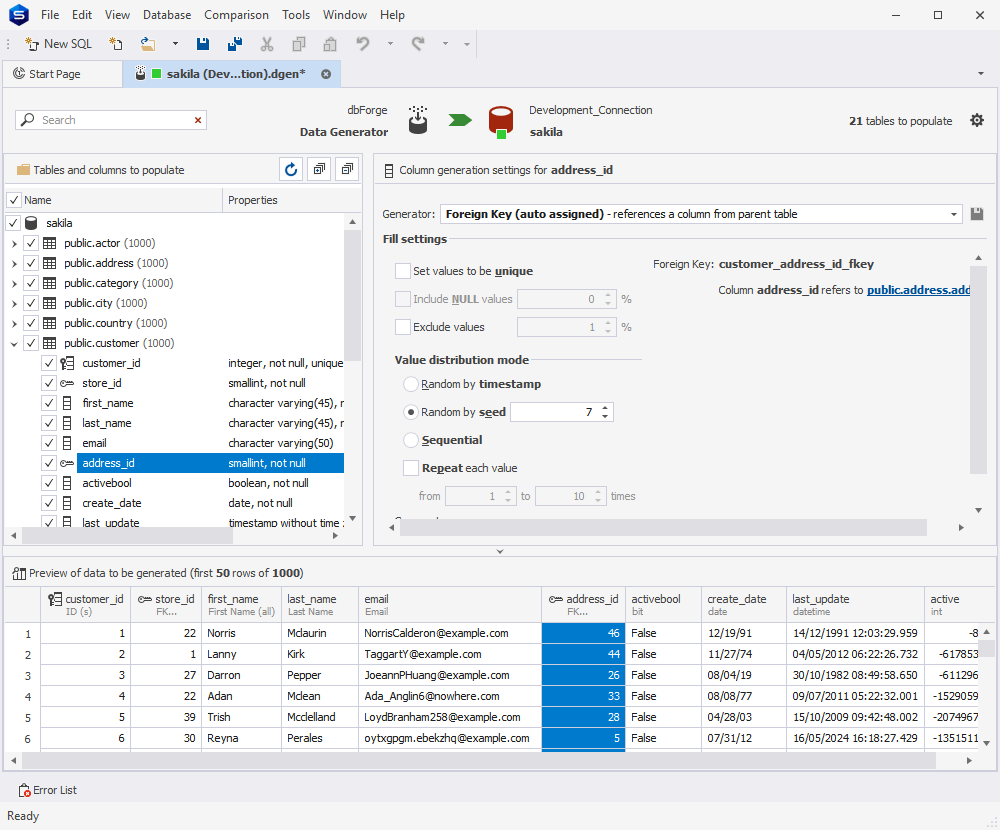1000x830 pixels.
Task: Click the new document icon beside New SQL
Action: coord(115,44)
